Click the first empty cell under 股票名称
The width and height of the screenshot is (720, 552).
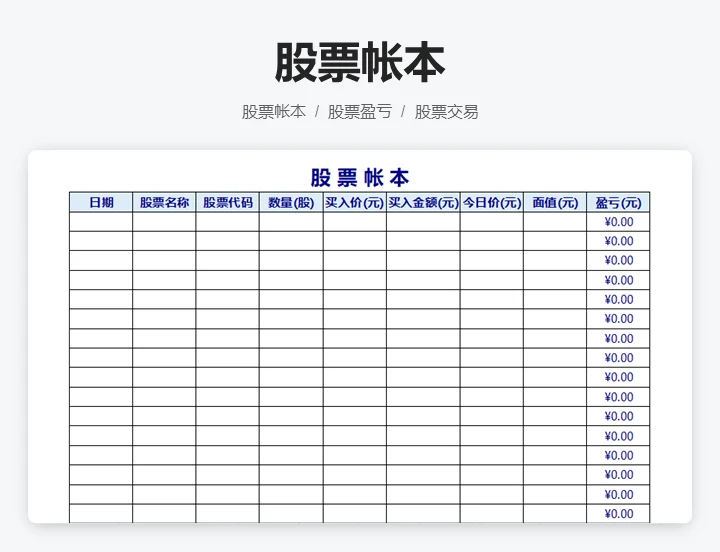point(164,222)
